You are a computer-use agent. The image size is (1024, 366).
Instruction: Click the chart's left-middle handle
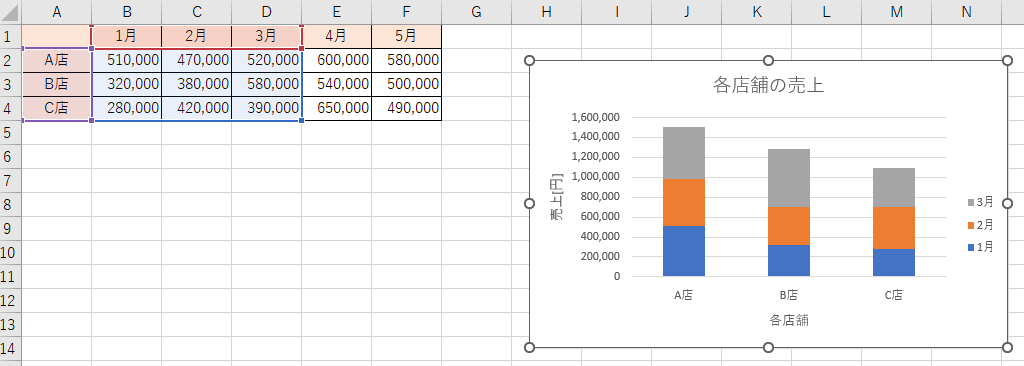530,204
